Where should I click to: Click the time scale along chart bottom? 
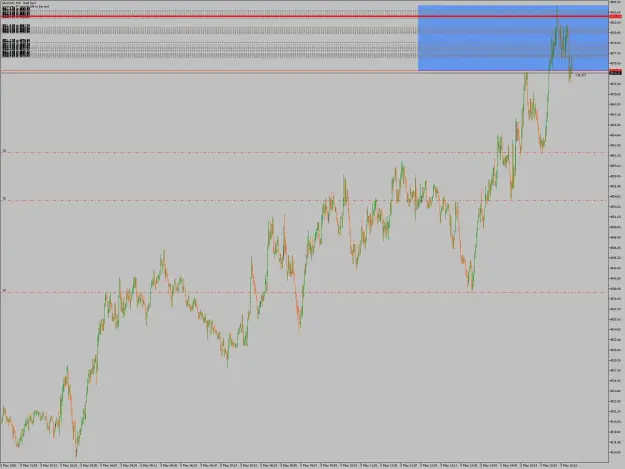click(x=305, y=465)
